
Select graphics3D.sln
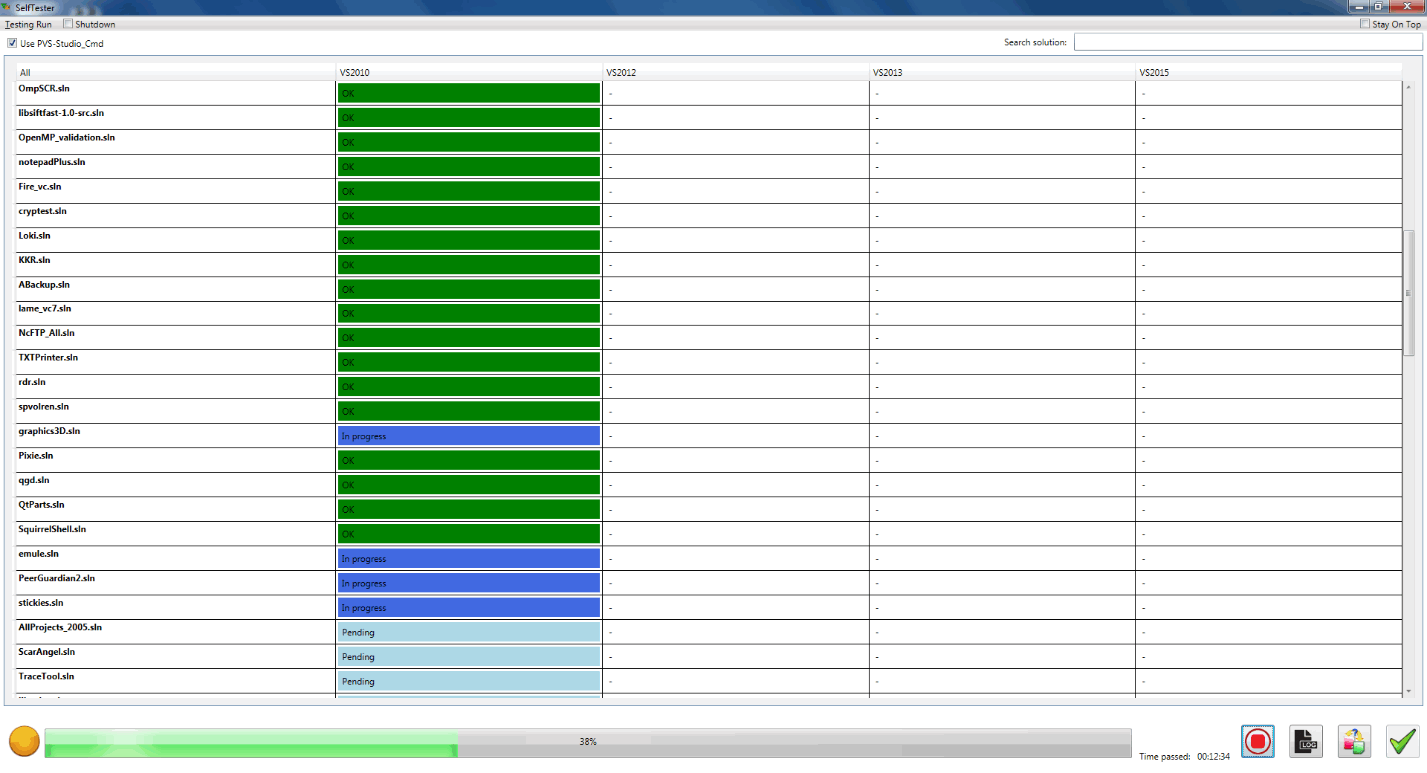coord(709,436)
